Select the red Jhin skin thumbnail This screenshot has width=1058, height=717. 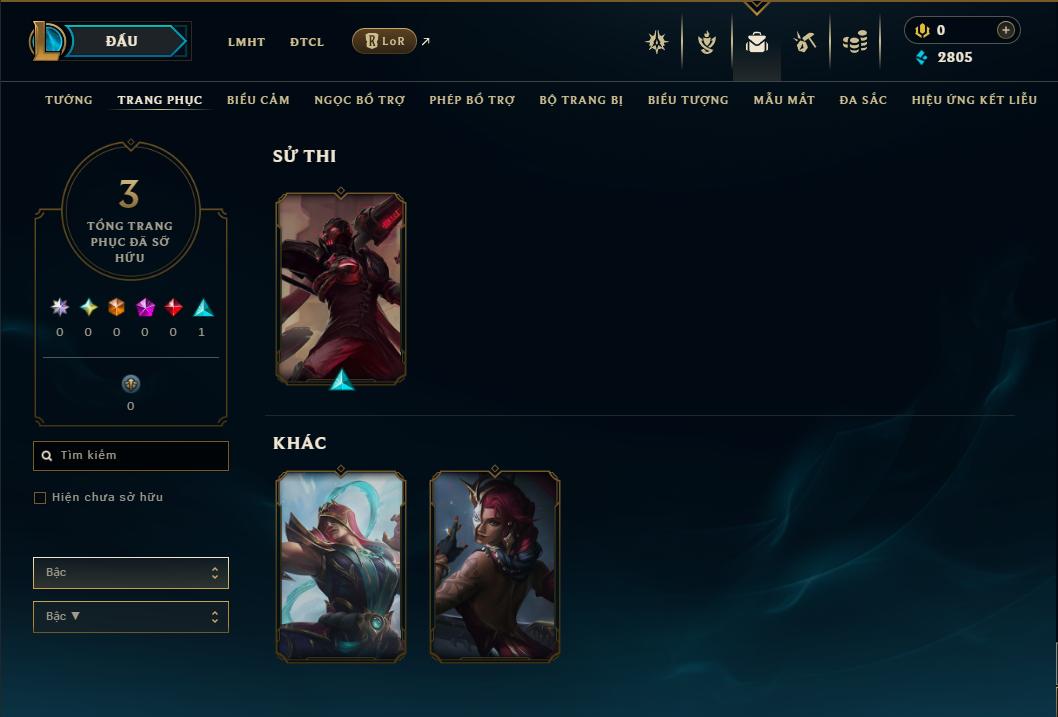[341, 289]
